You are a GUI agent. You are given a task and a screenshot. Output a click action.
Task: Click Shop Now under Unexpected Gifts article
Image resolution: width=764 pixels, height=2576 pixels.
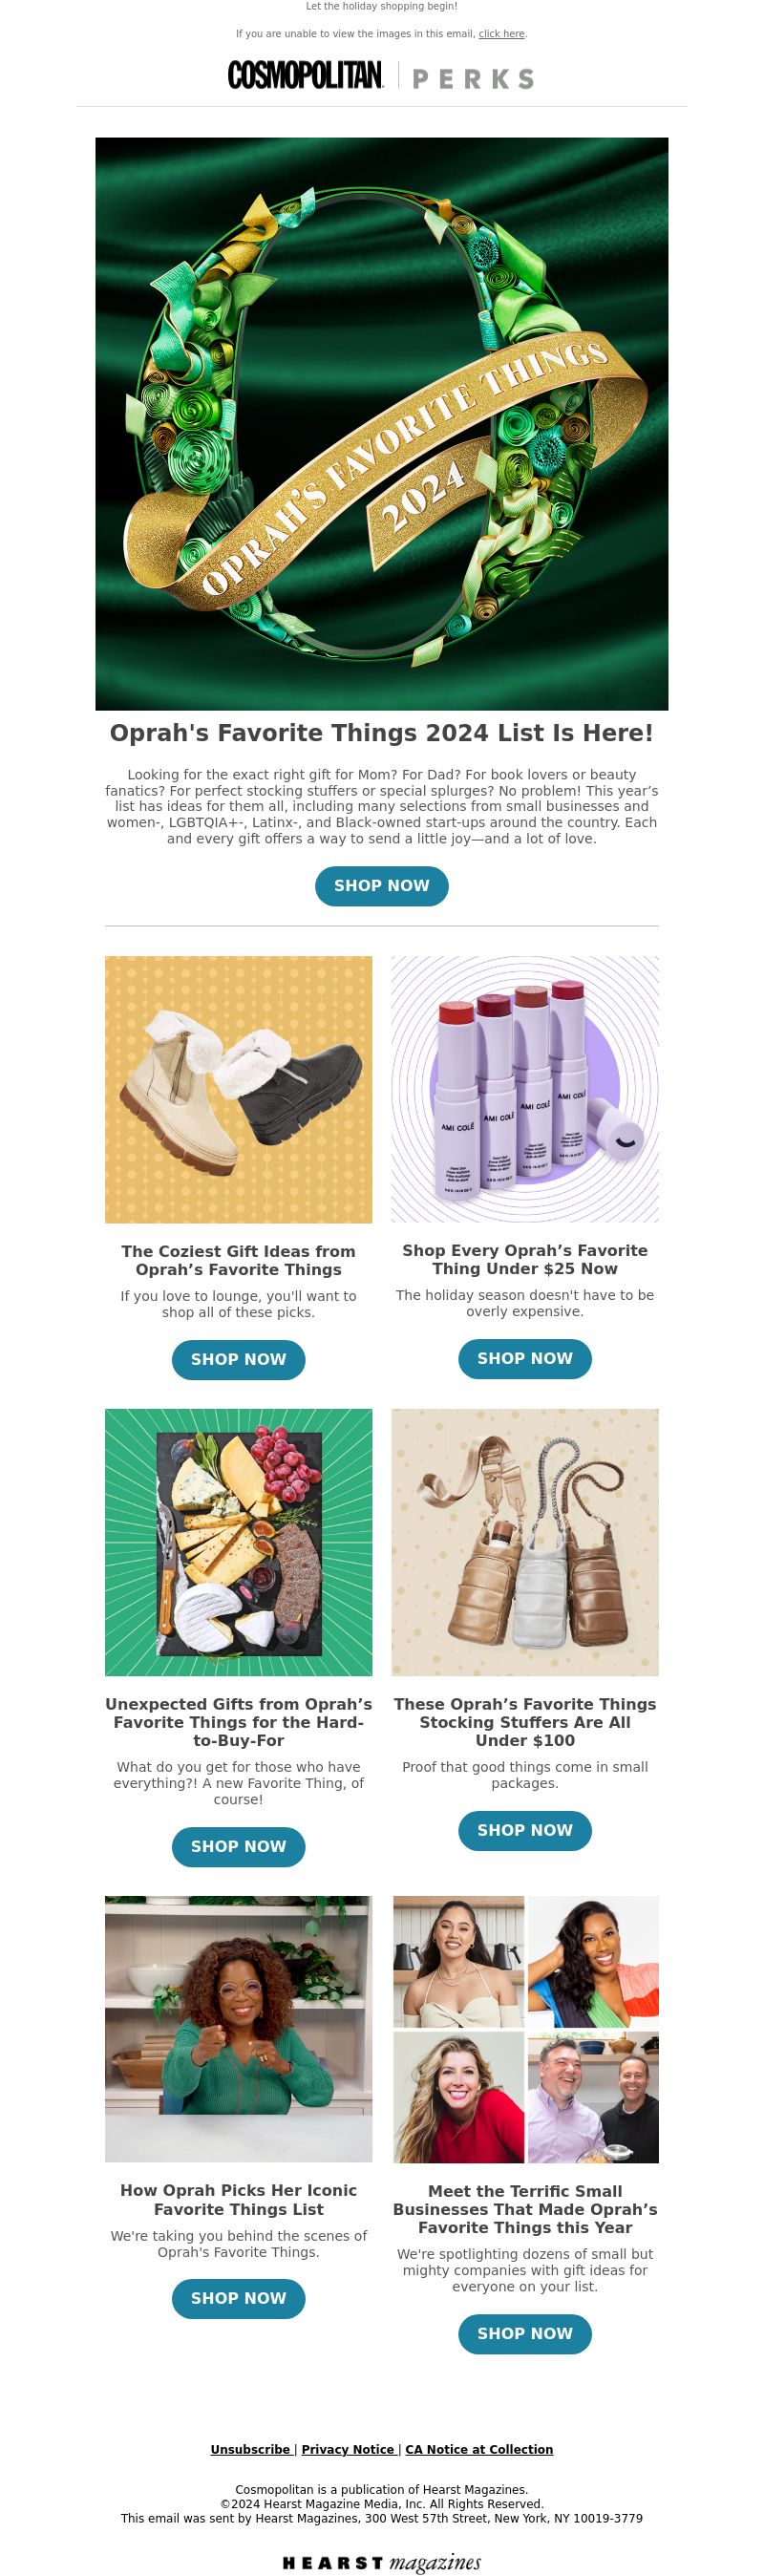click(239, 1847)
